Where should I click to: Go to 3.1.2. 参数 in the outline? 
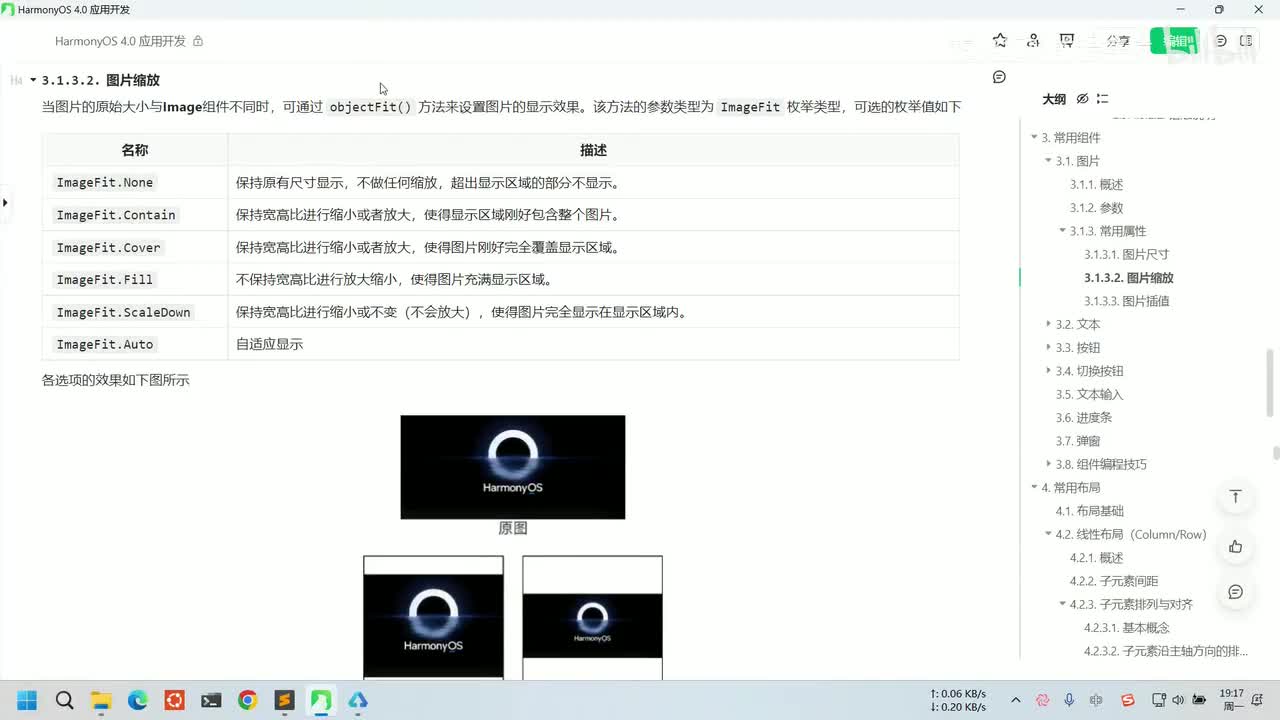tap(1096, 208)
